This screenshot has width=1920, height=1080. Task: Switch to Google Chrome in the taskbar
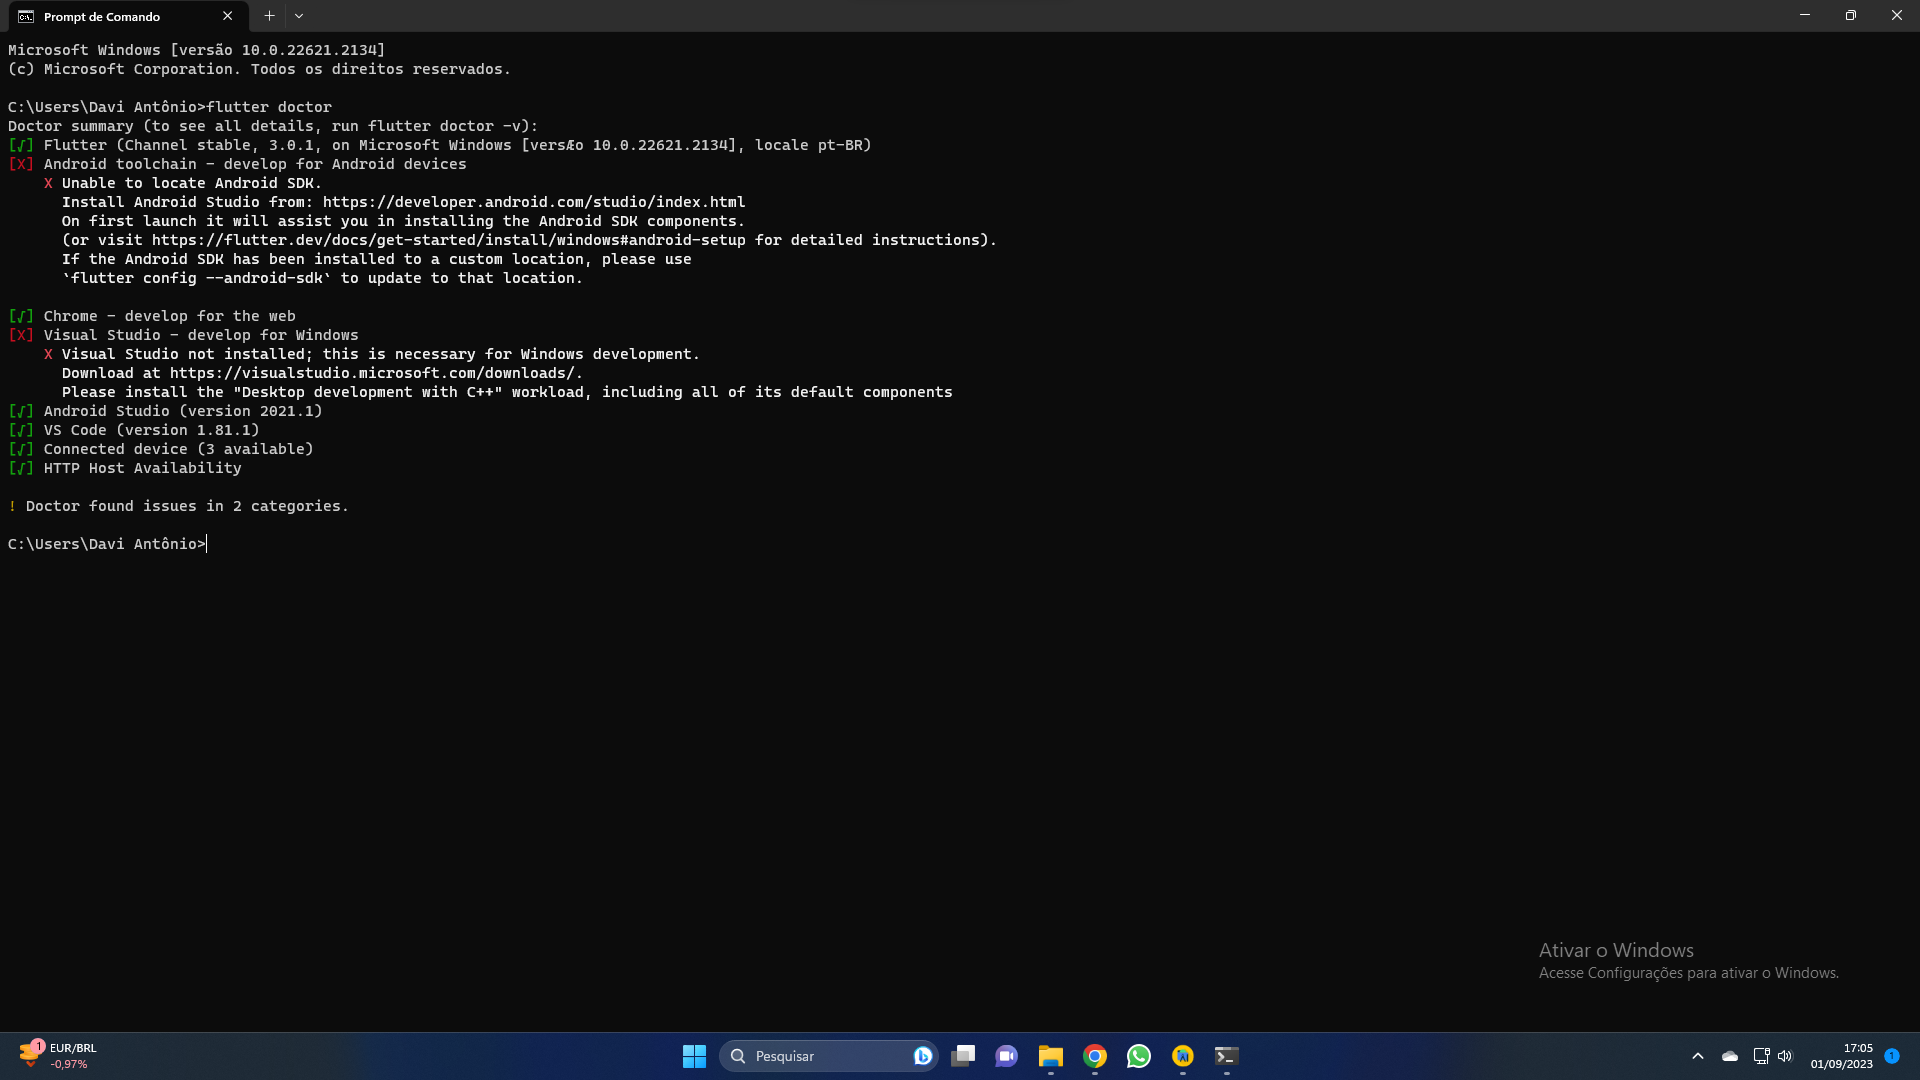tap(1095, 1056)
